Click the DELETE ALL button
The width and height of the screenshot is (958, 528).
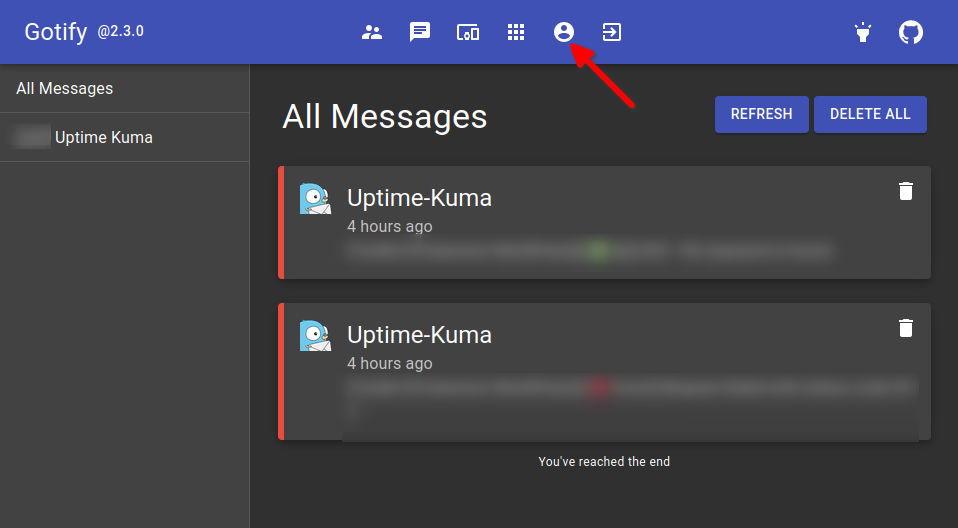click(870, 114)
